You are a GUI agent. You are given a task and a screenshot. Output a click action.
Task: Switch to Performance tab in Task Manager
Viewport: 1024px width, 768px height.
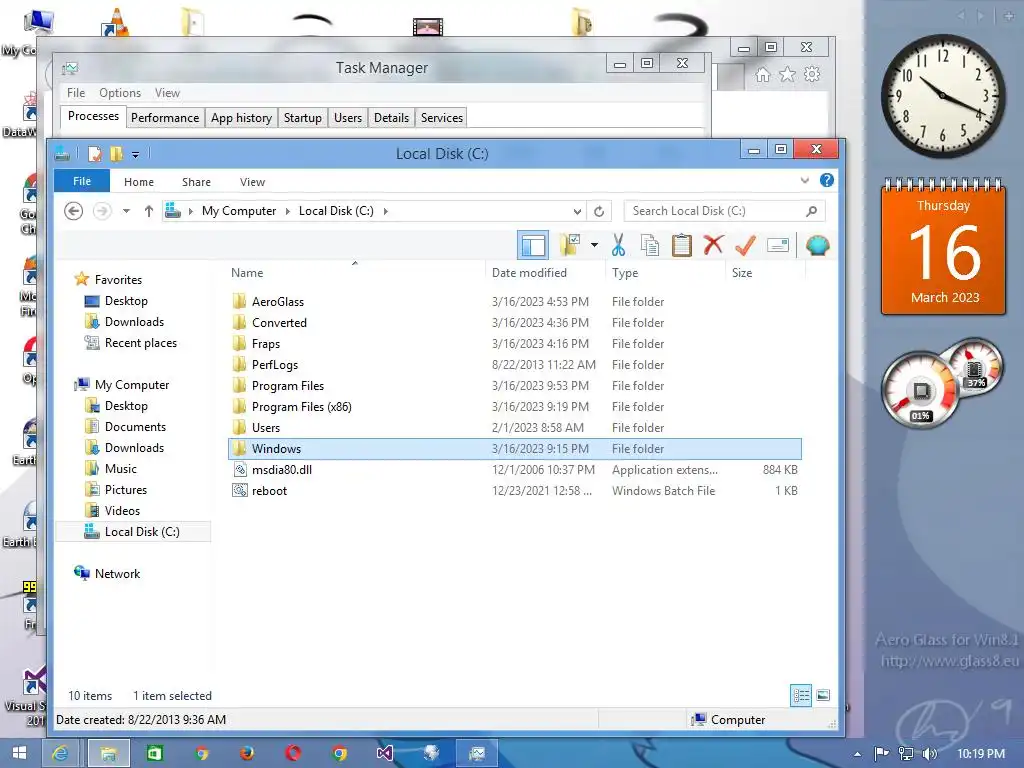click(165, 118)
